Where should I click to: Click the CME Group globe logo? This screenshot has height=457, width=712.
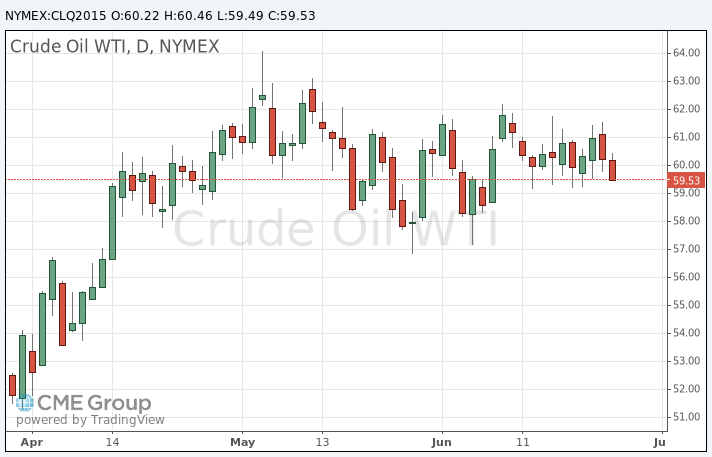22,402
